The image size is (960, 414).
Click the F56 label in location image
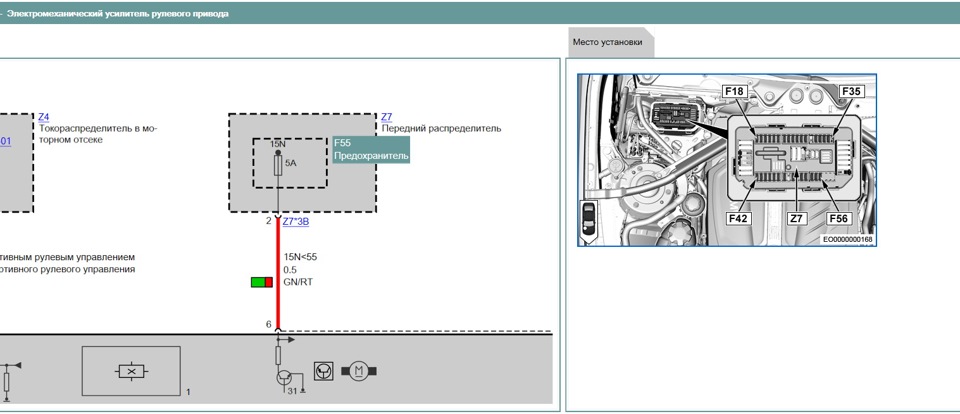pyautogui.click(x=839, y=218)
